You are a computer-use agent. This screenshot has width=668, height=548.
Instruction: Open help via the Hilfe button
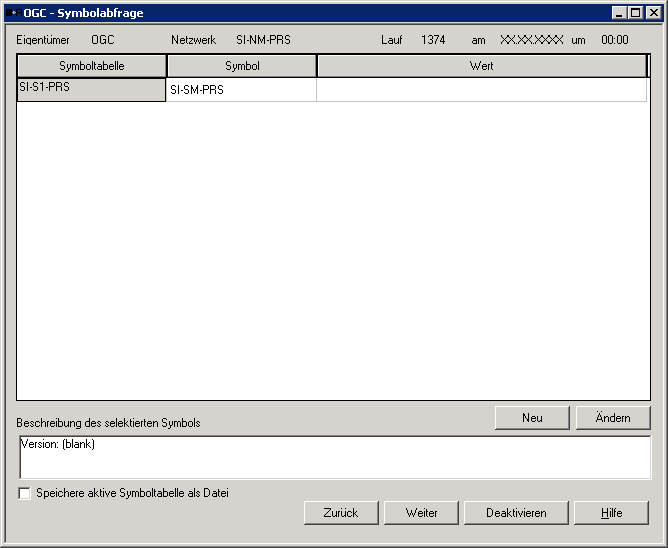[x=611, y=513]
